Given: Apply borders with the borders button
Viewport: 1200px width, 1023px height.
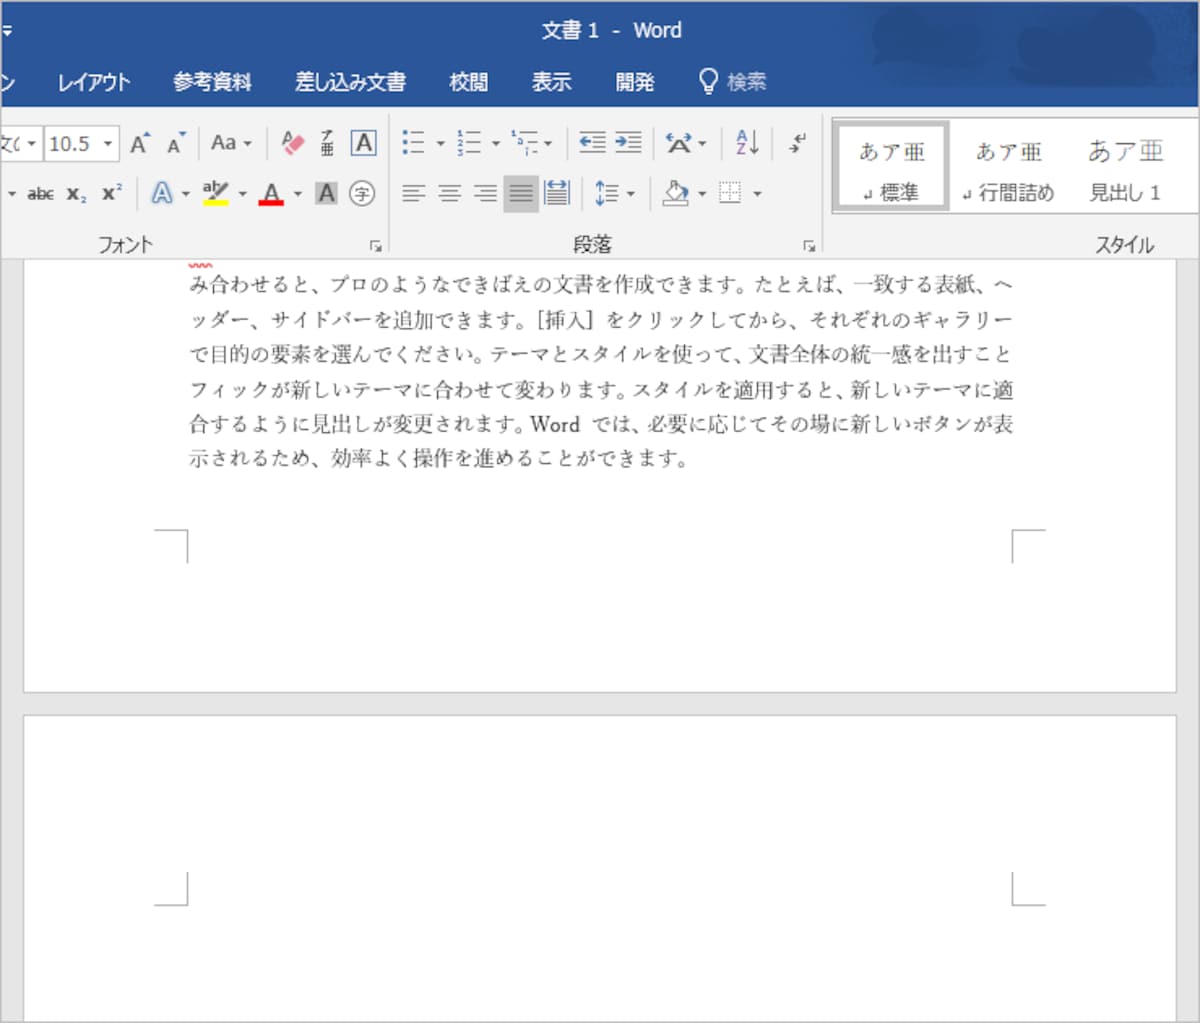Looking at the screenshot, I should click(731, 193).
